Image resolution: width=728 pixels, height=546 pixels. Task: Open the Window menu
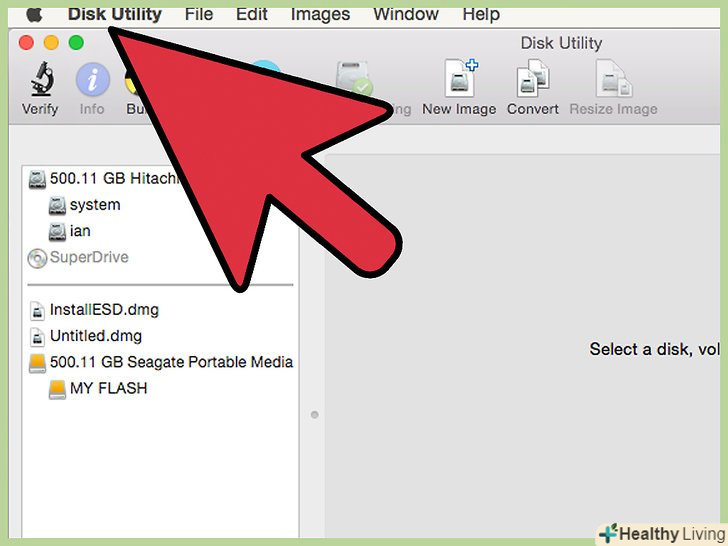click(406, 14)
